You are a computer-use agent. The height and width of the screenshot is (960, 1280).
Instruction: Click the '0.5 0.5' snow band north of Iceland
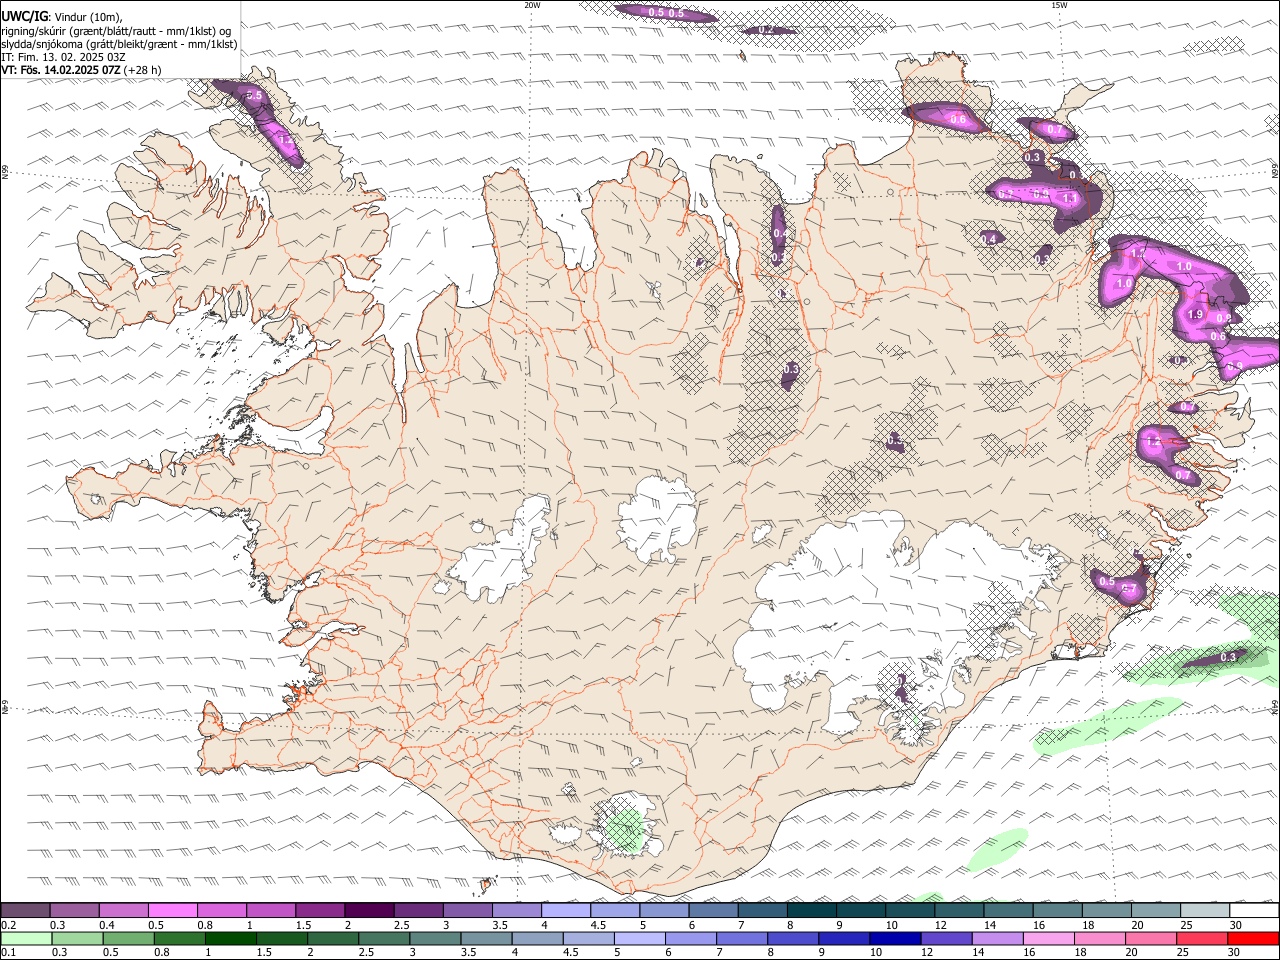point(666,13)
